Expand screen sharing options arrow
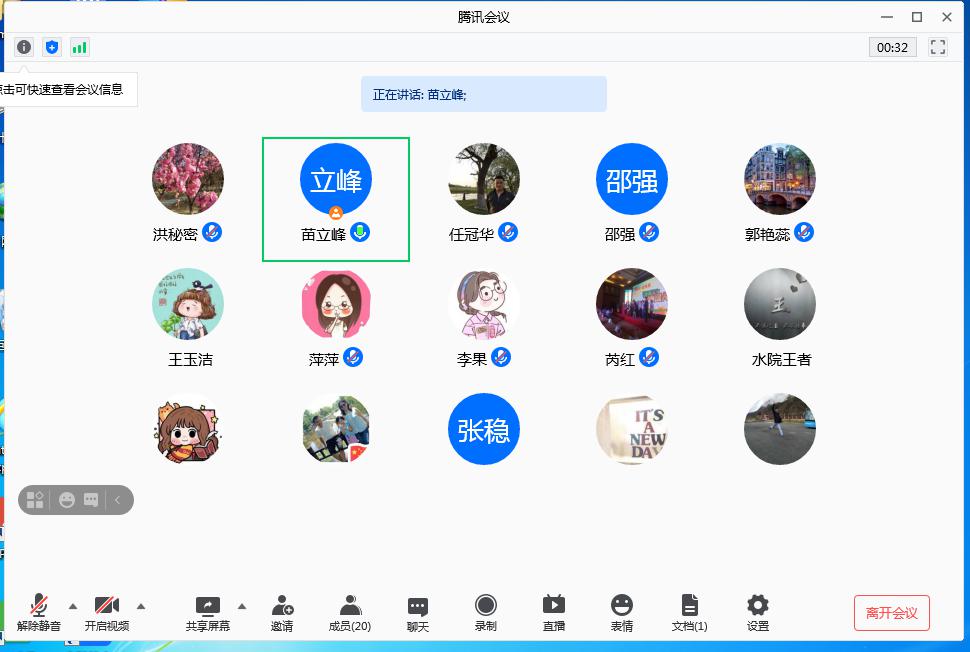This screenshot has width=970, height=652. (240, 607)
